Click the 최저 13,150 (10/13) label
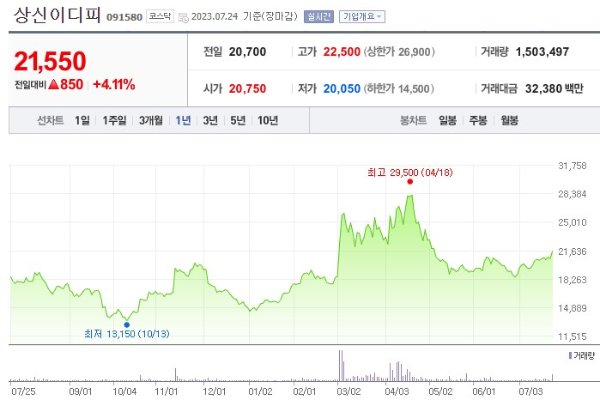The image size is (600, 406). pos(127,334)
